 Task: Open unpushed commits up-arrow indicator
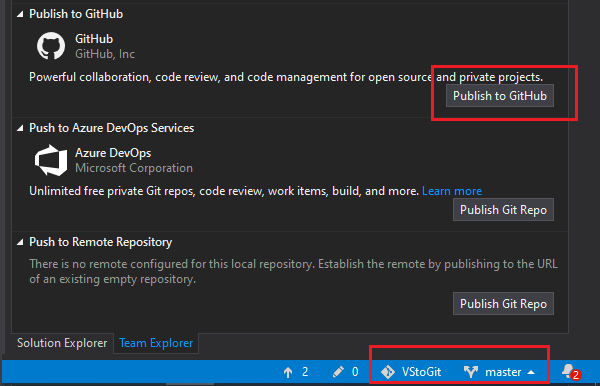pos(295,372)
